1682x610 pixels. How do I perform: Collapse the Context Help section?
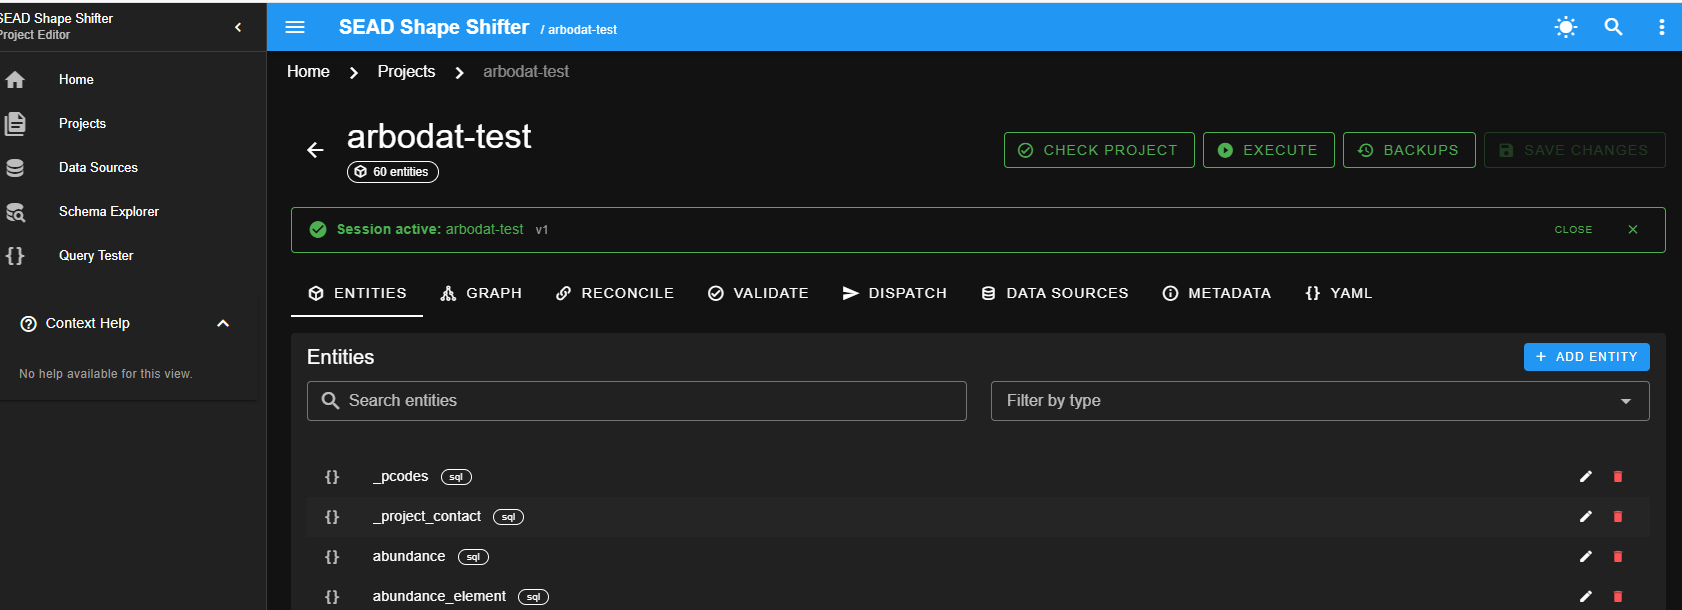coord(223,324)
